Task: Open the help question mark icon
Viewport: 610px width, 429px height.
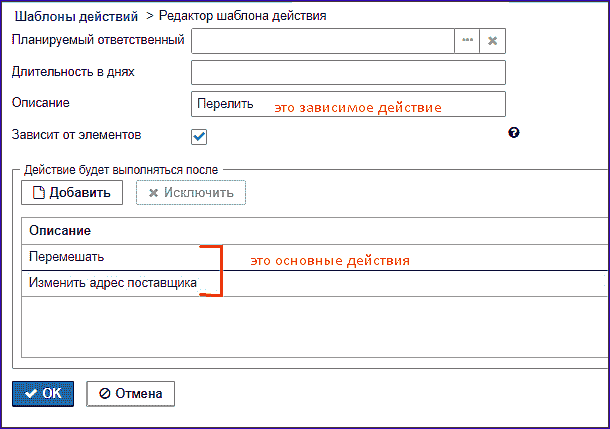Action: pyautogui.click(x=514, y=133)
